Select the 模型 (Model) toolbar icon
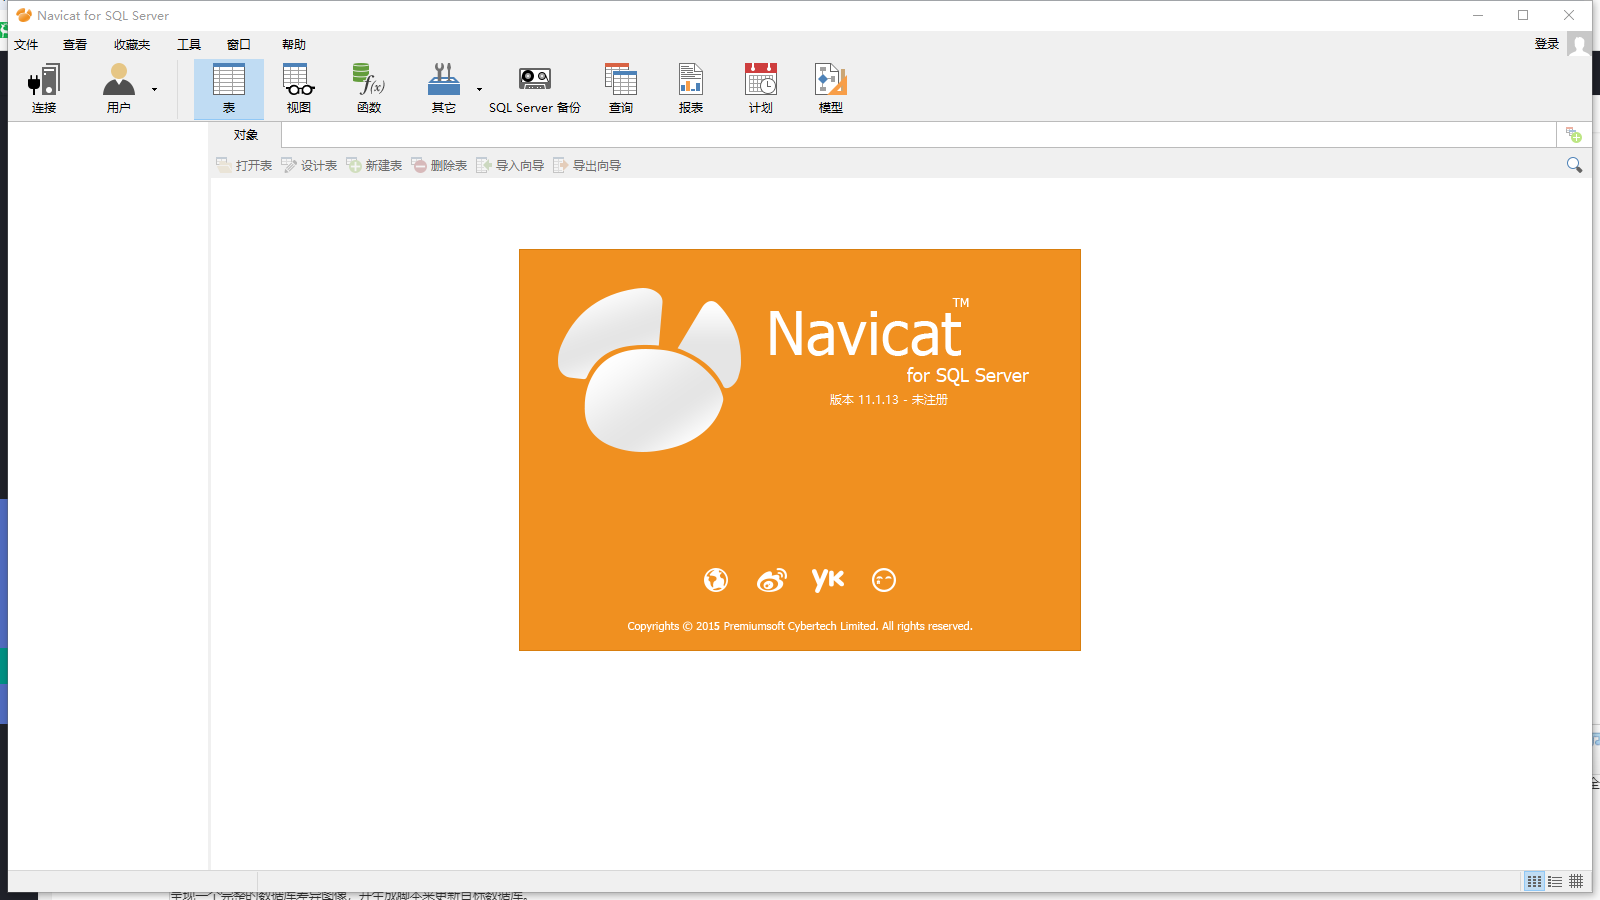Image resolution: width=1600 pixels, height=900 pixels. tap(829, 88)
